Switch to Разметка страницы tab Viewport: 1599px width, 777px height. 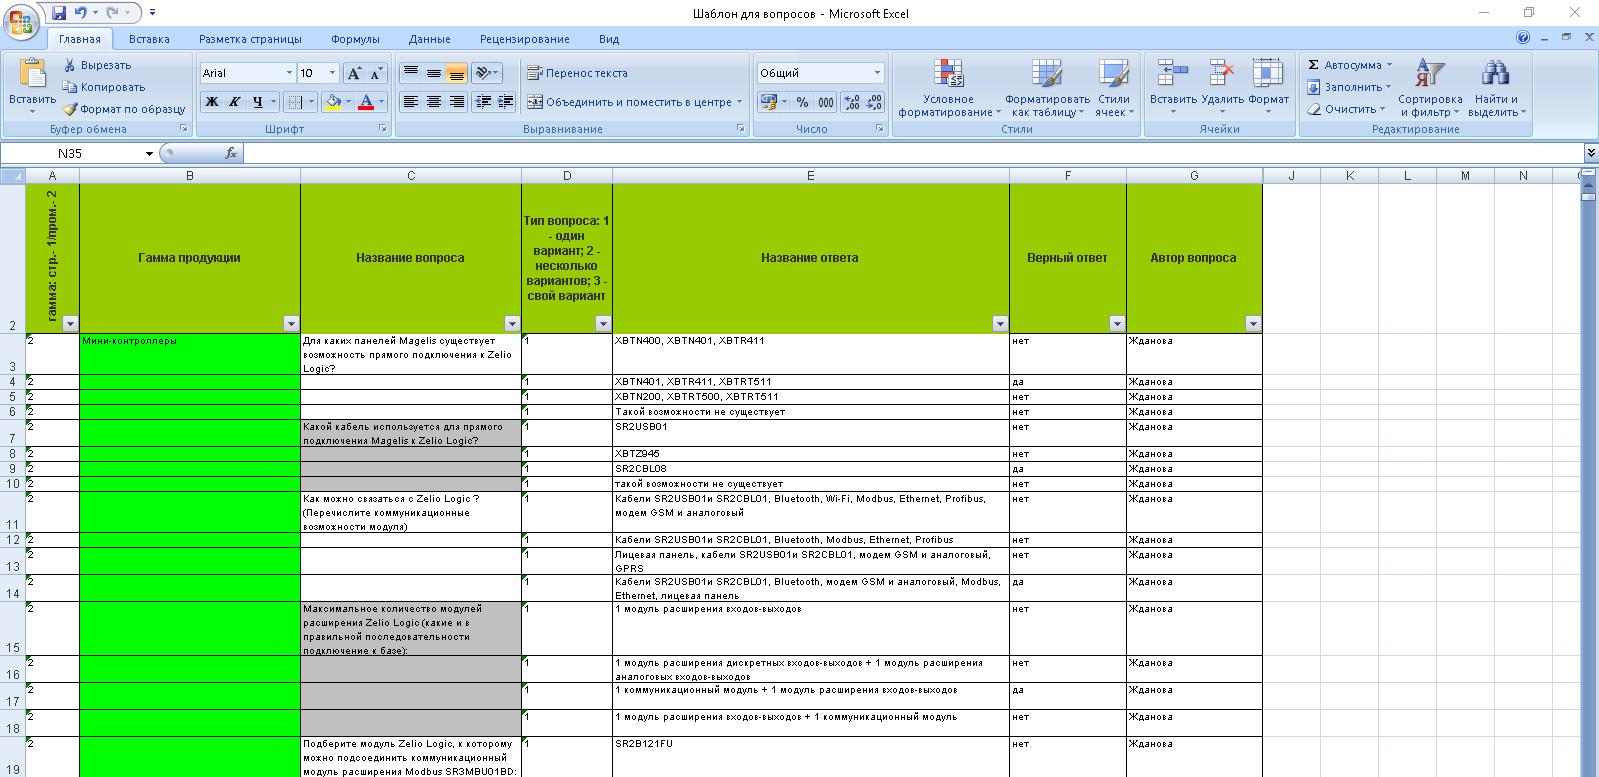pyautogui.click(x=250, y=39)
